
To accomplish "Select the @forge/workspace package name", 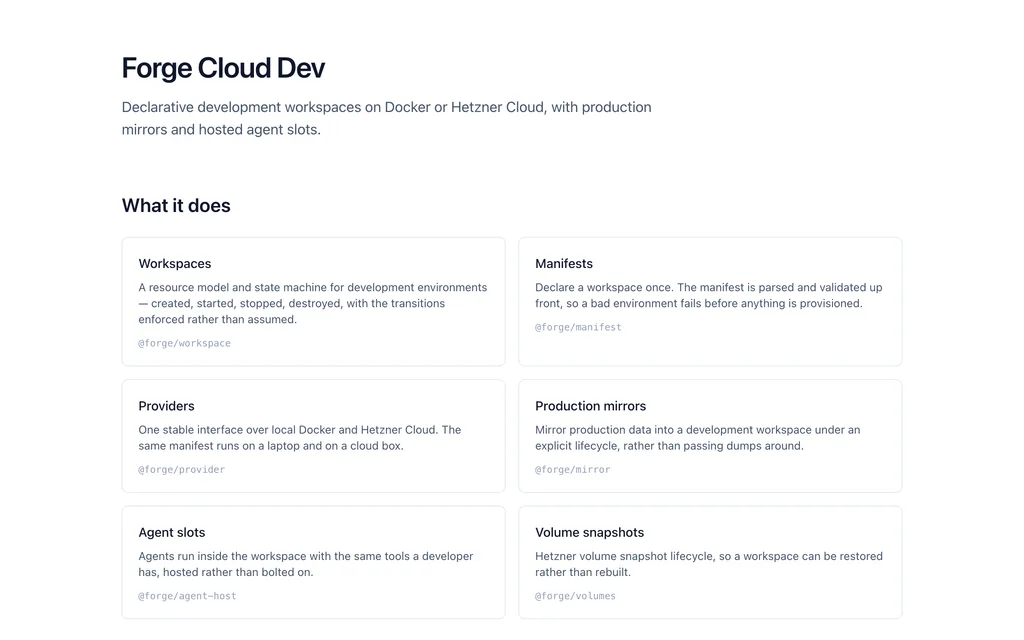I will [184, 344].
